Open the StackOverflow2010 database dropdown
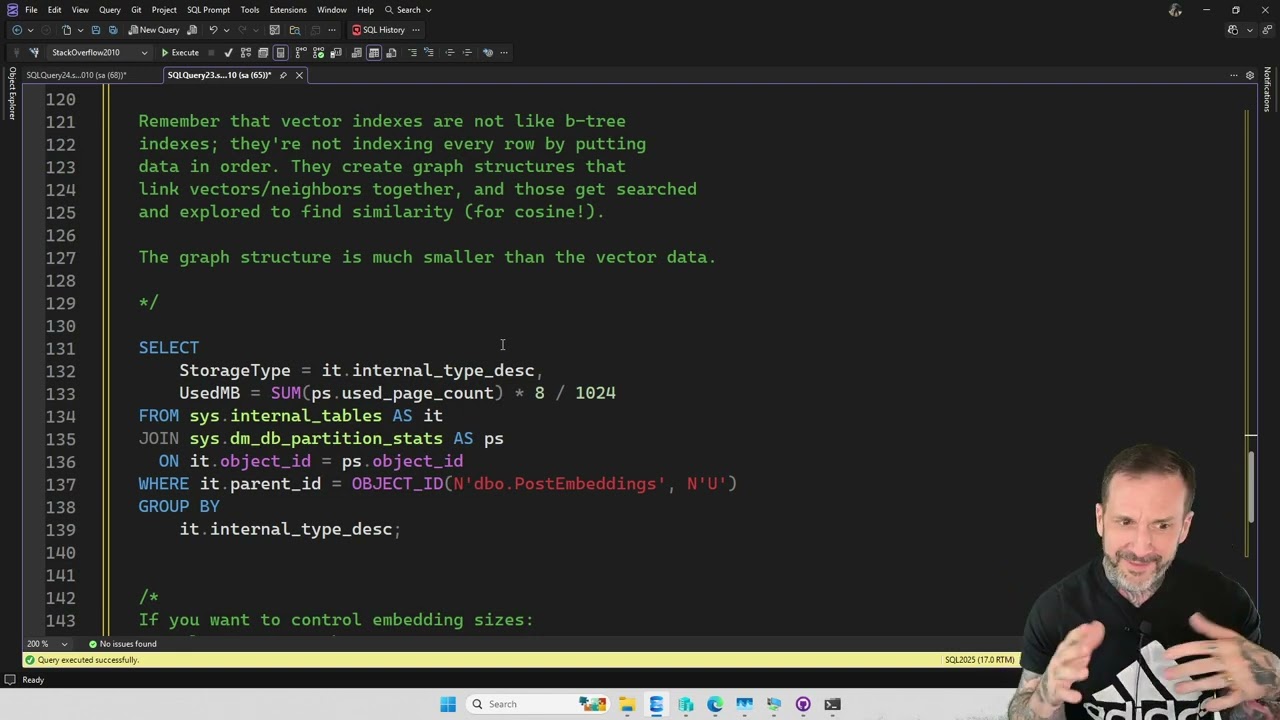 98,52
